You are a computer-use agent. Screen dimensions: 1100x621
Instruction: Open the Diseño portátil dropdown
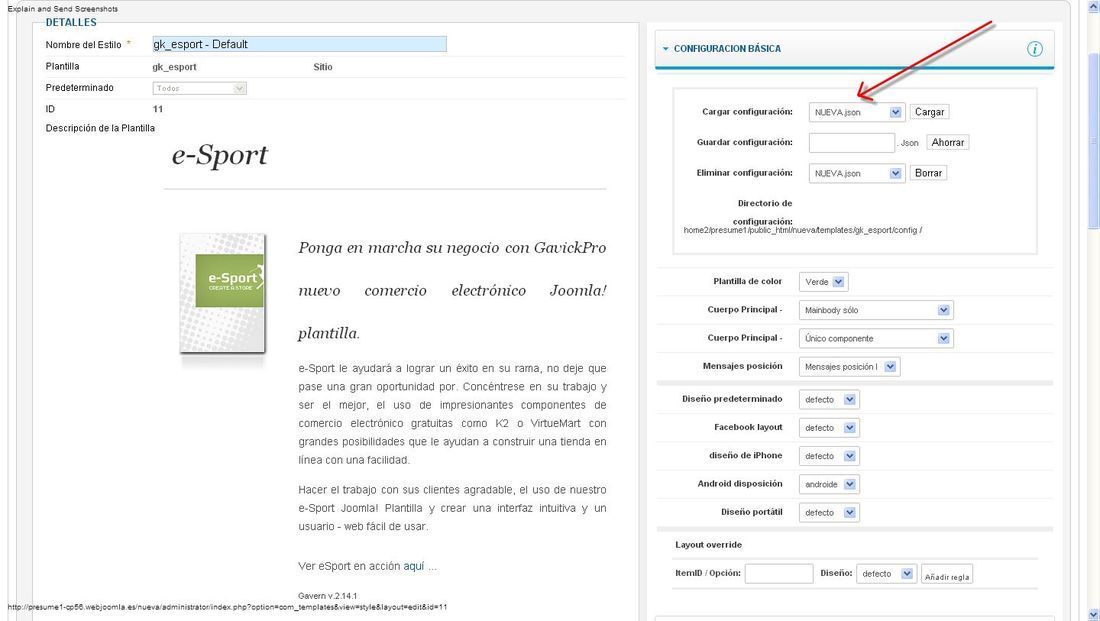(x=829, y=513)
